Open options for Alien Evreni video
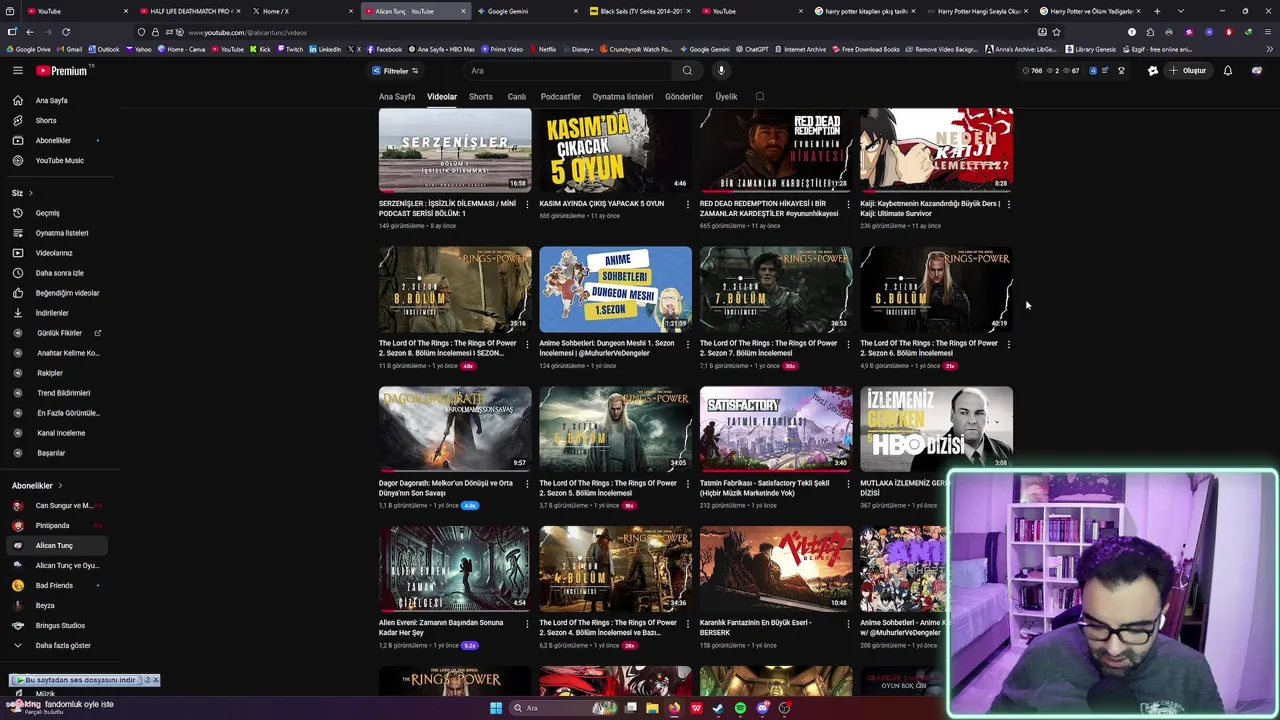This screenshot has width=1280, height=720. coord(527,624)
